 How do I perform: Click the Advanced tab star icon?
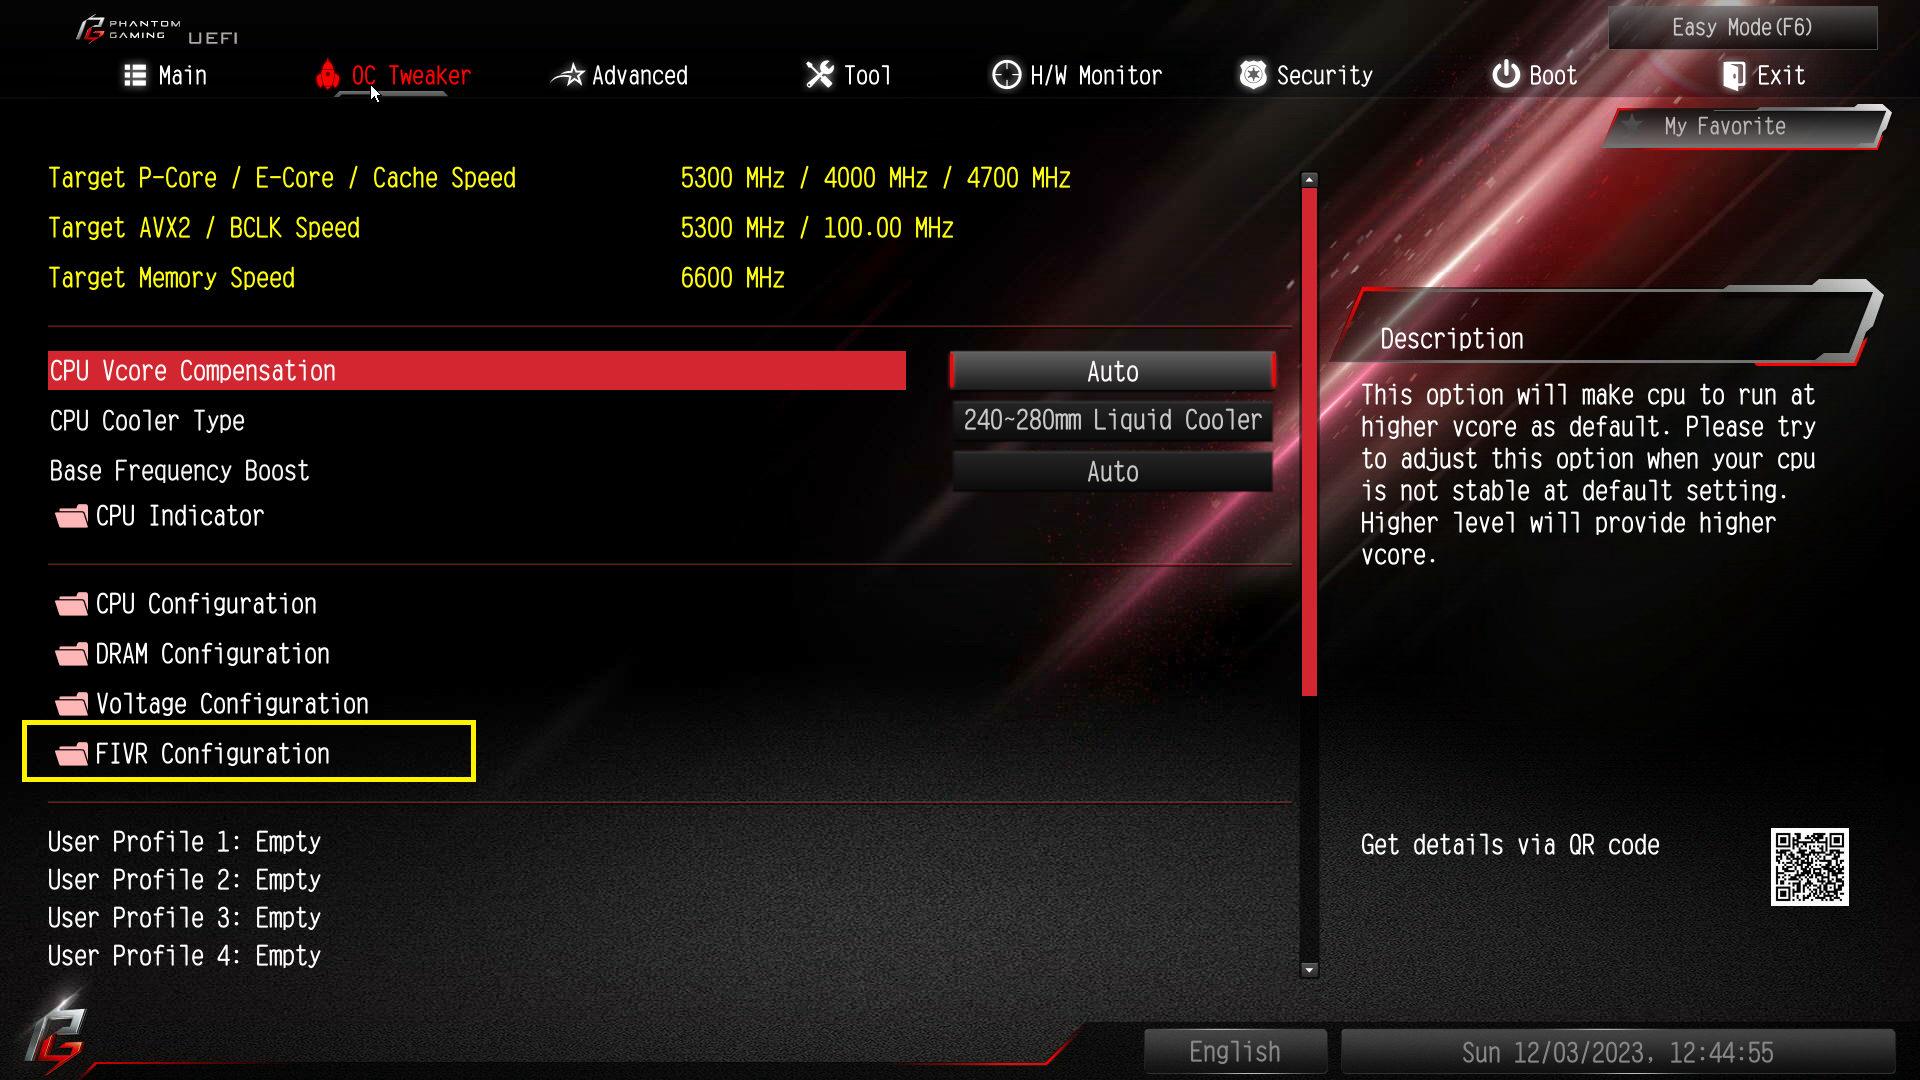pos(568,75)
